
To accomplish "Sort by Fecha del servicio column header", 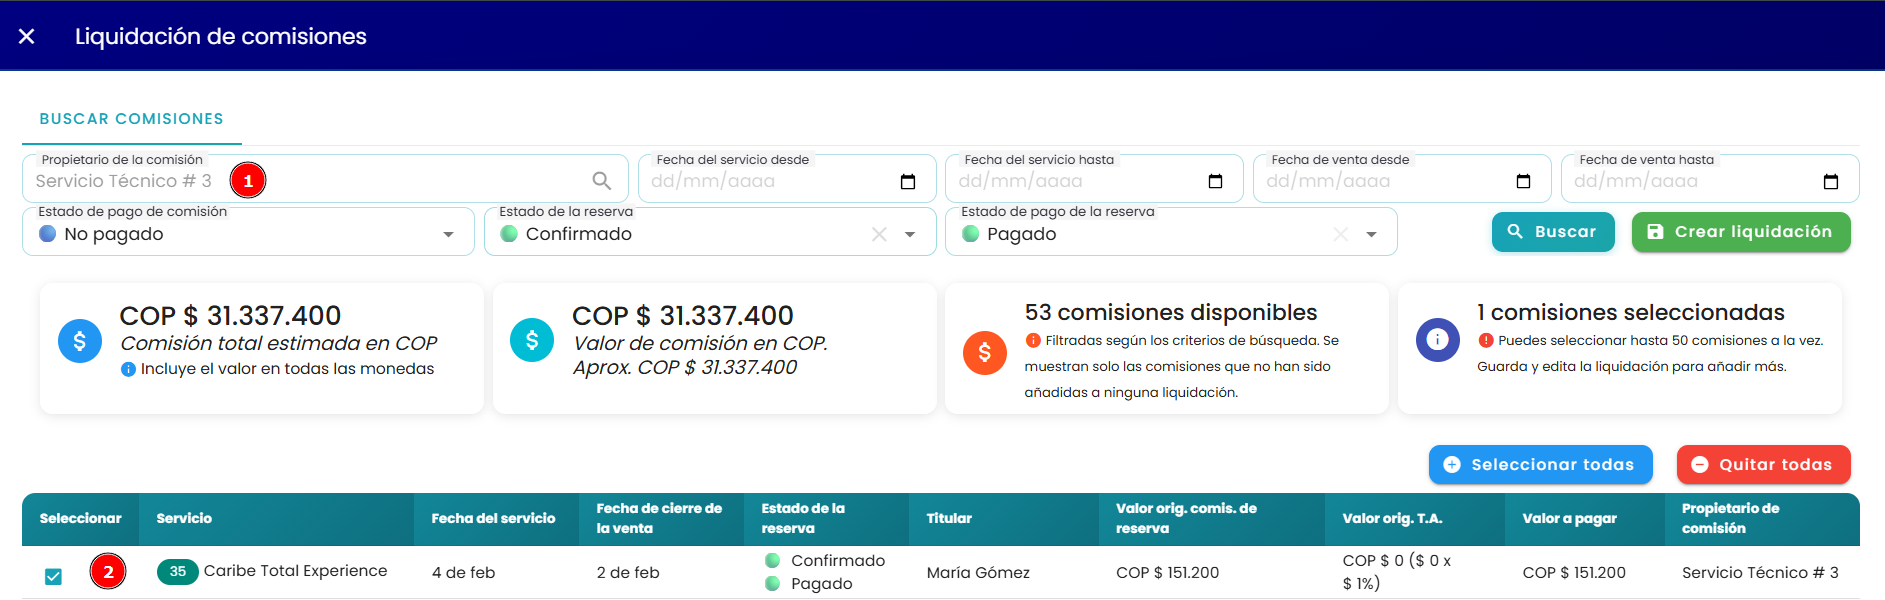I will pyautogui.click(x=493, y=518).
